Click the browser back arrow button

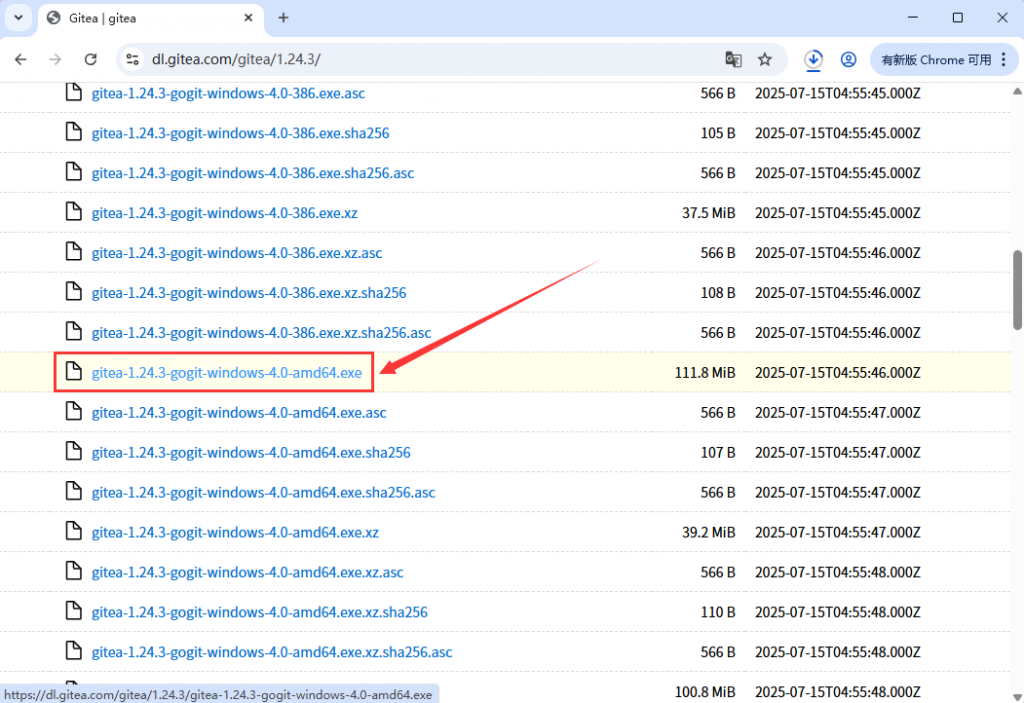pos(21,59)
